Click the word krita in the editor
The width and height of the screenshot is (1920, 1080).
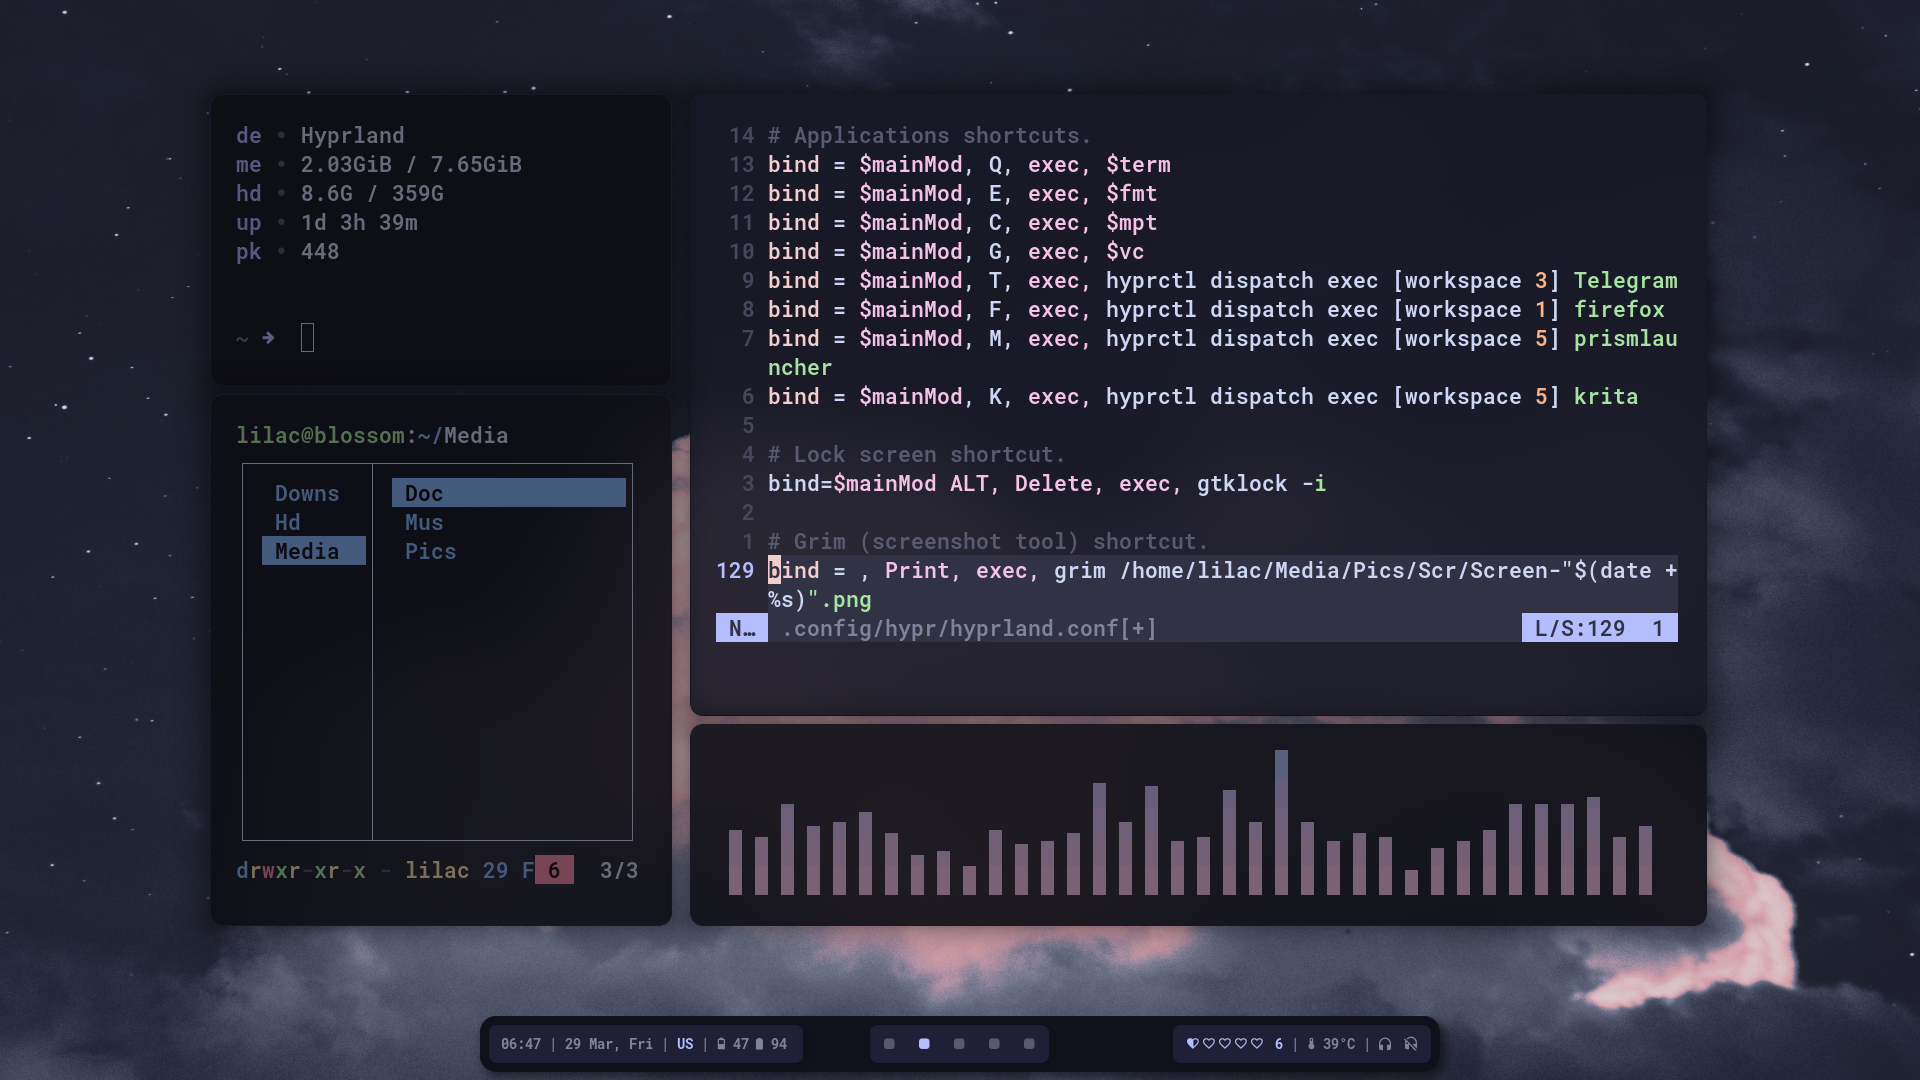(x=1606, y=397)
